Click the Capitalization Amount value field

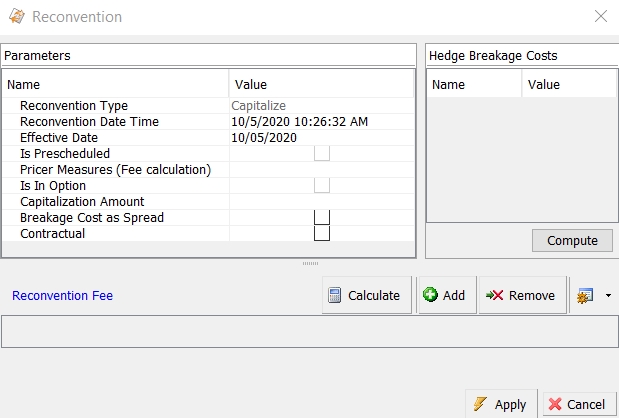(322, 202)
